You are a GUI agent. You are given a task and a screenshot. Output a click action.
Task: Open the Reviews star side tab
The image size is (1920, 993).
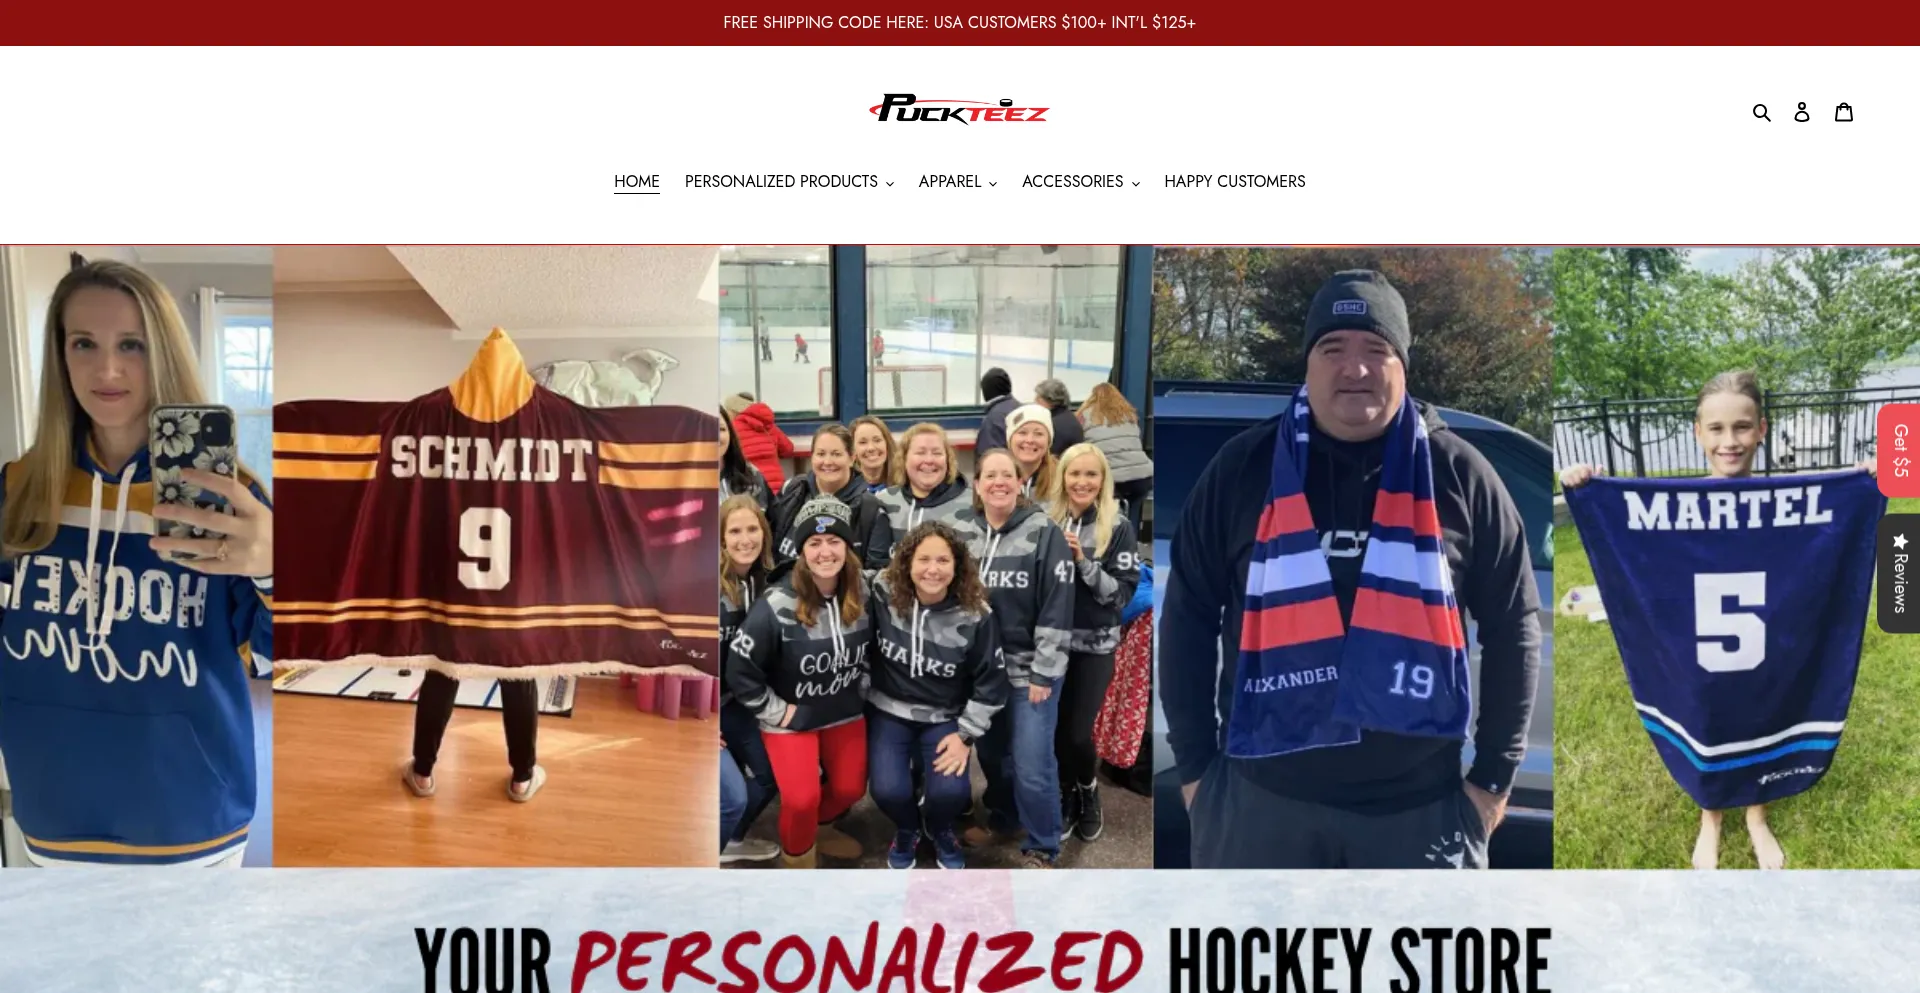tap(1899, 573)
